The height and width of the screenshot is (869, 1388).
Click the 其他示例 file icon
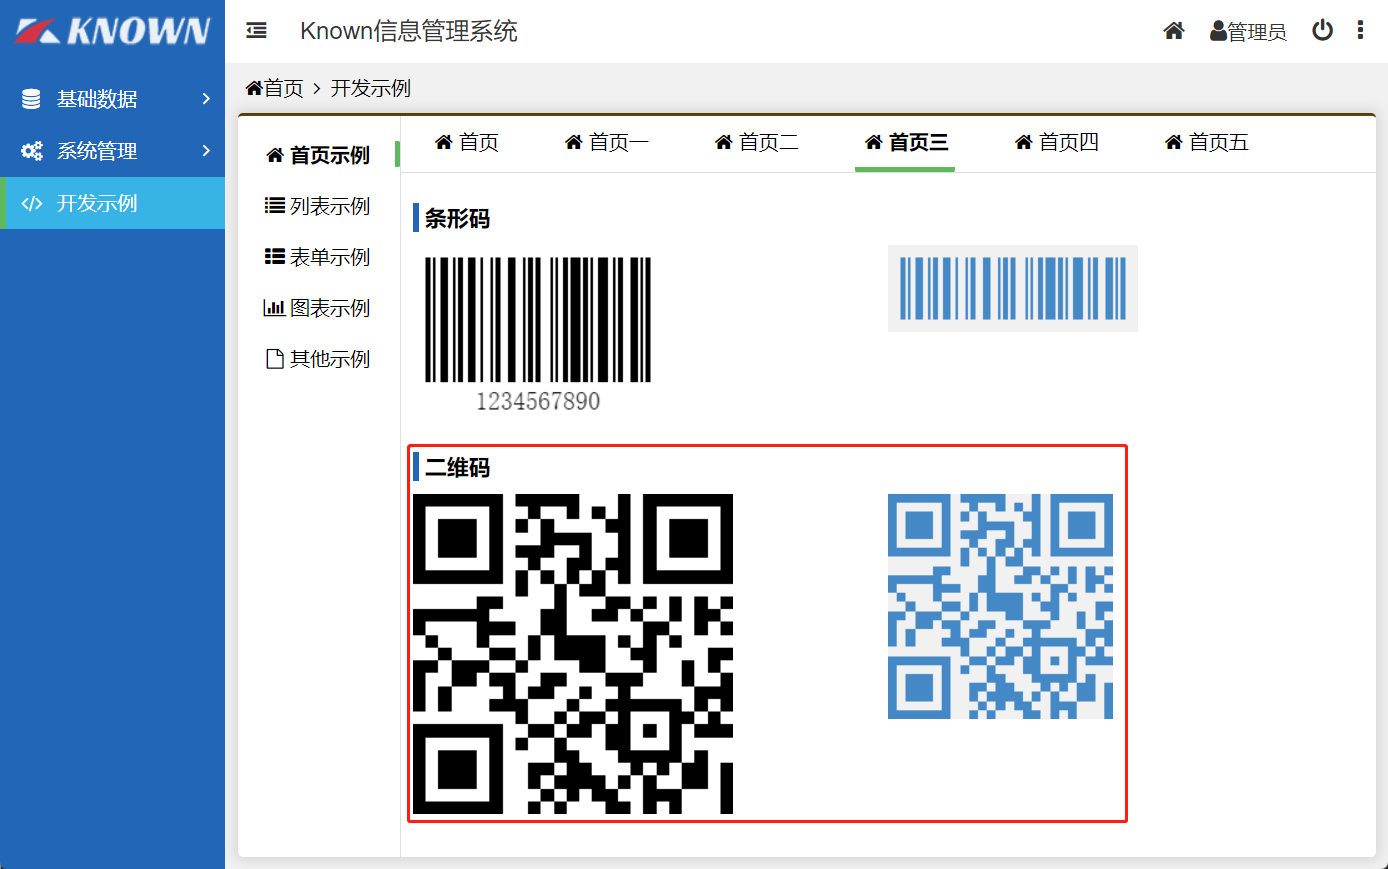coord(274,358)
